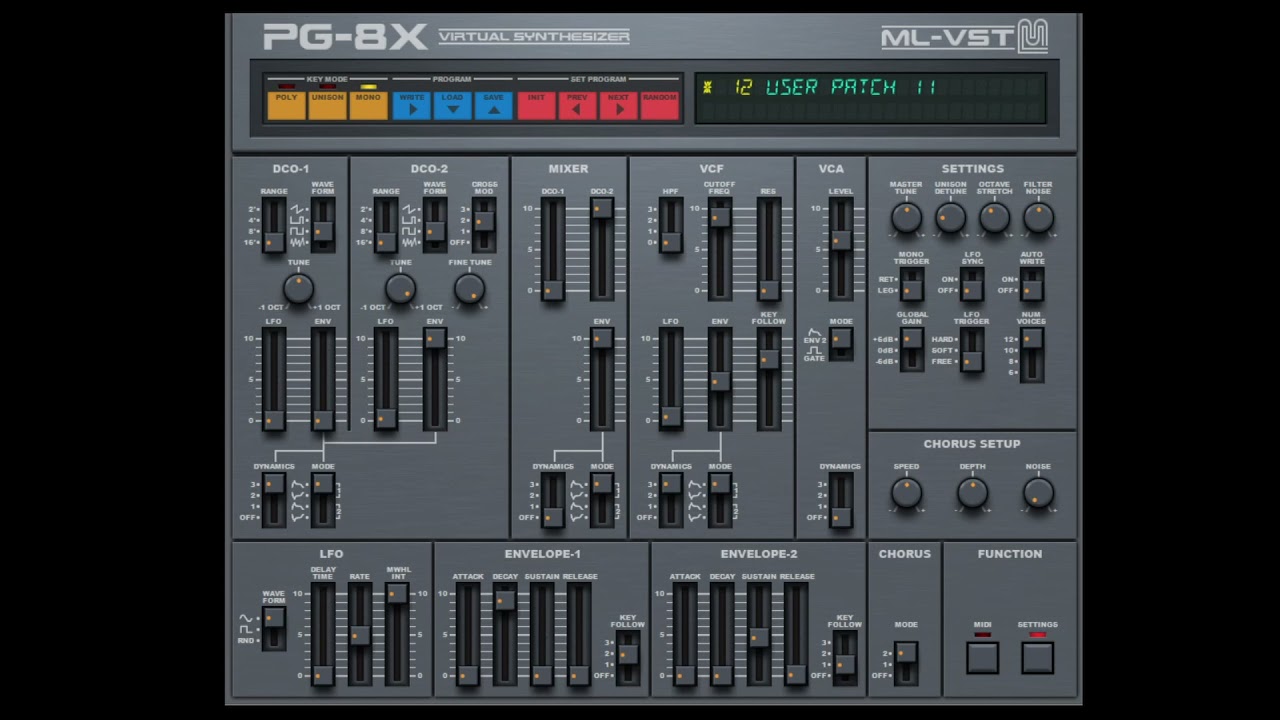Viewport: 1280px width, 720px height.
Task: Click the chorus SPEED knob
Action: 906,492
